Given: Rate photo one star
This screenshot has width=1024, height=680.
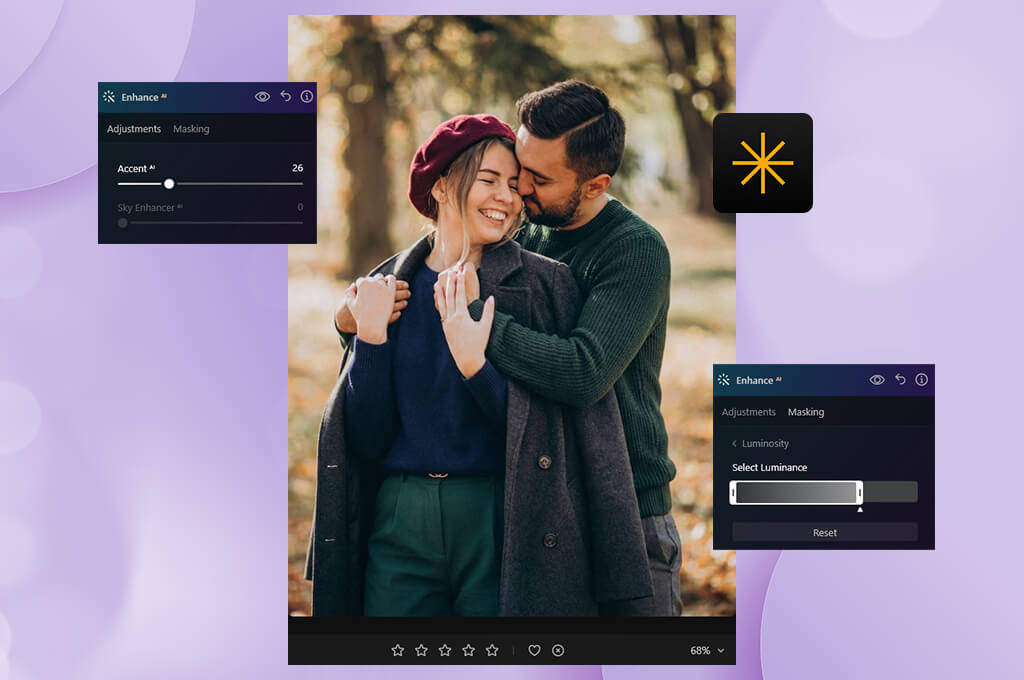Looking at the screenshot, I should [x=398, y=651].
